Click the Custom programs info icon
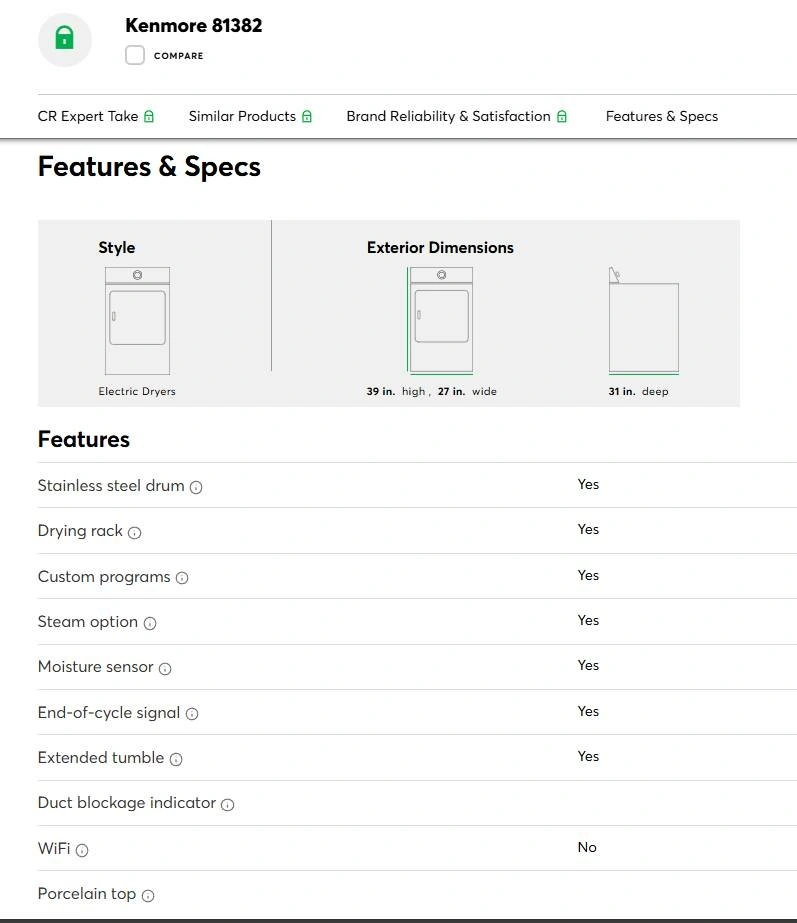Viewport: 797px width, 923px height. [x=182, y=578]
